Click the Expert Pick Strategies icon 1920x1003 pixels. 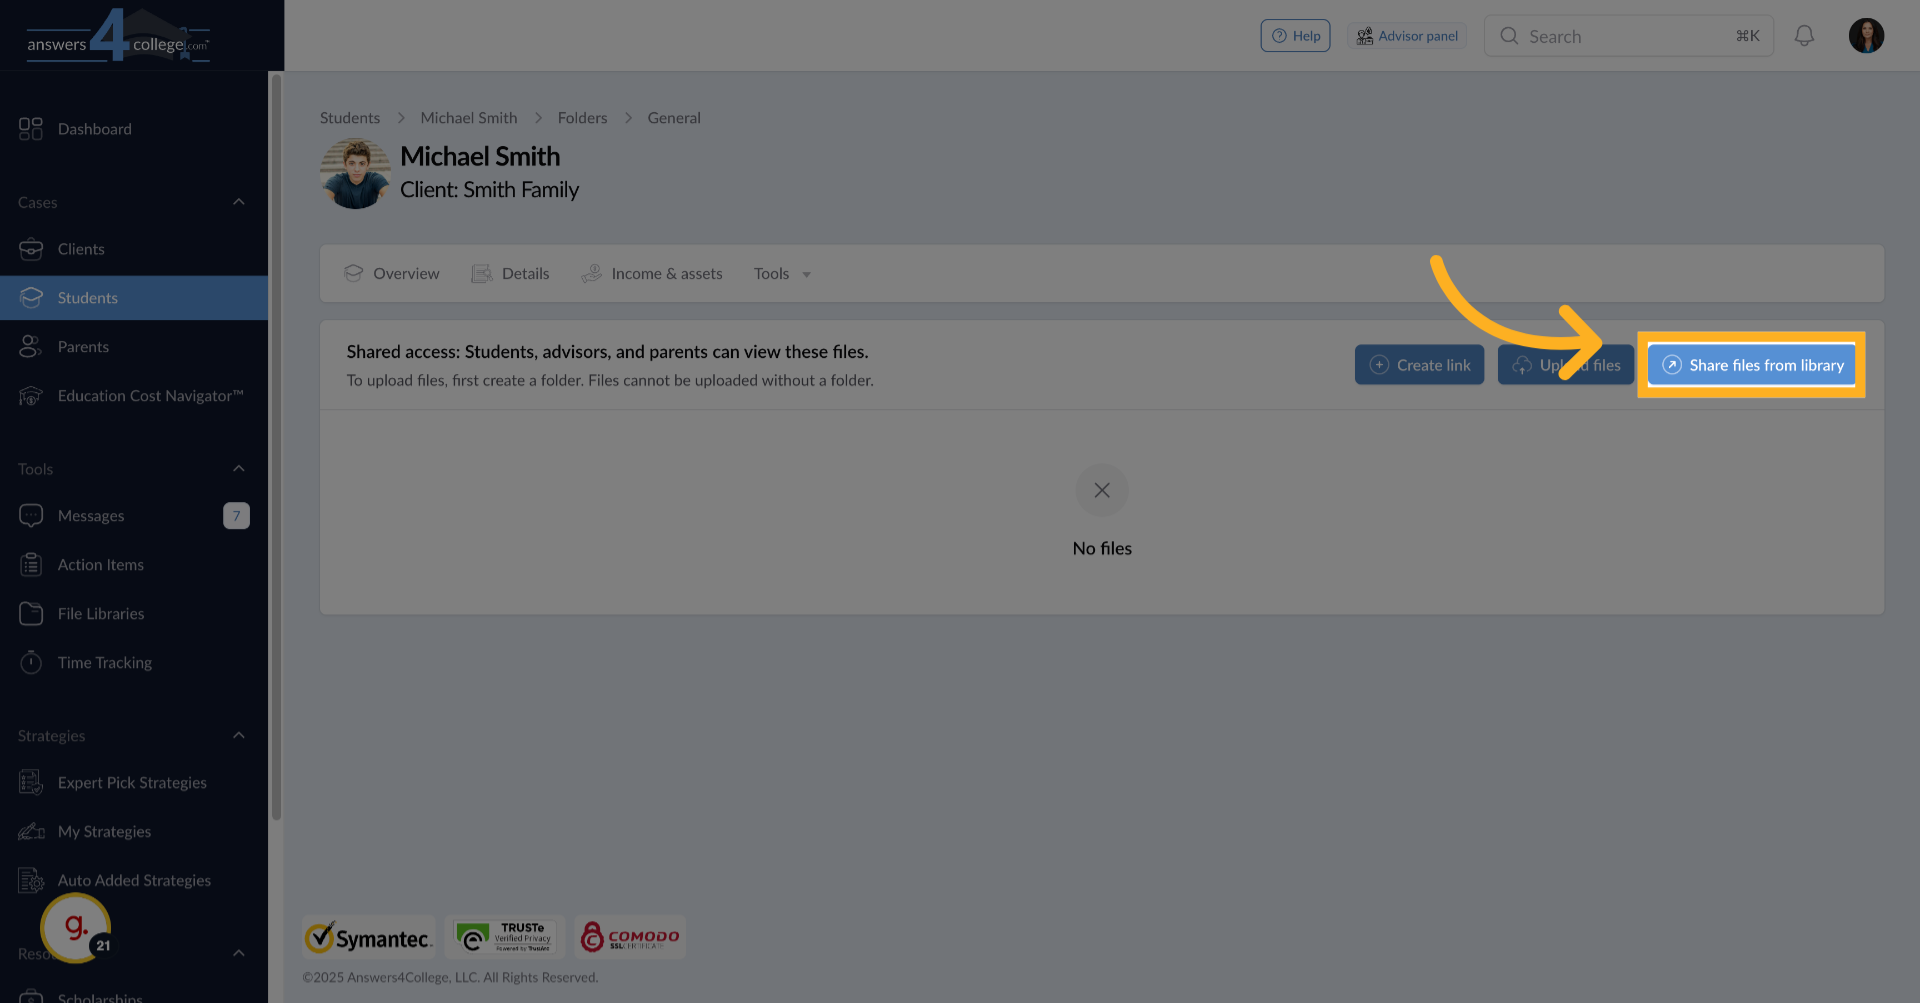pos(31,783)
